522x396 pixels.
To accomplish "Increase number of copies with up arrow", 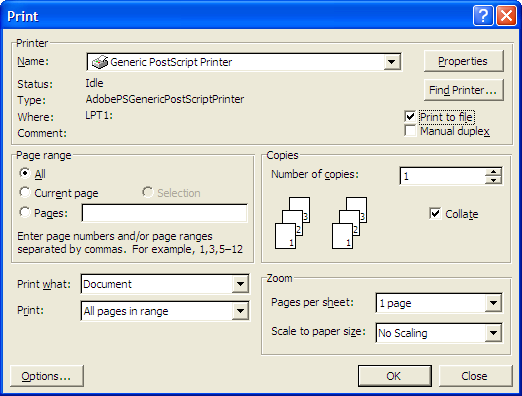I will pyautogui.click(x=493, y=172).
